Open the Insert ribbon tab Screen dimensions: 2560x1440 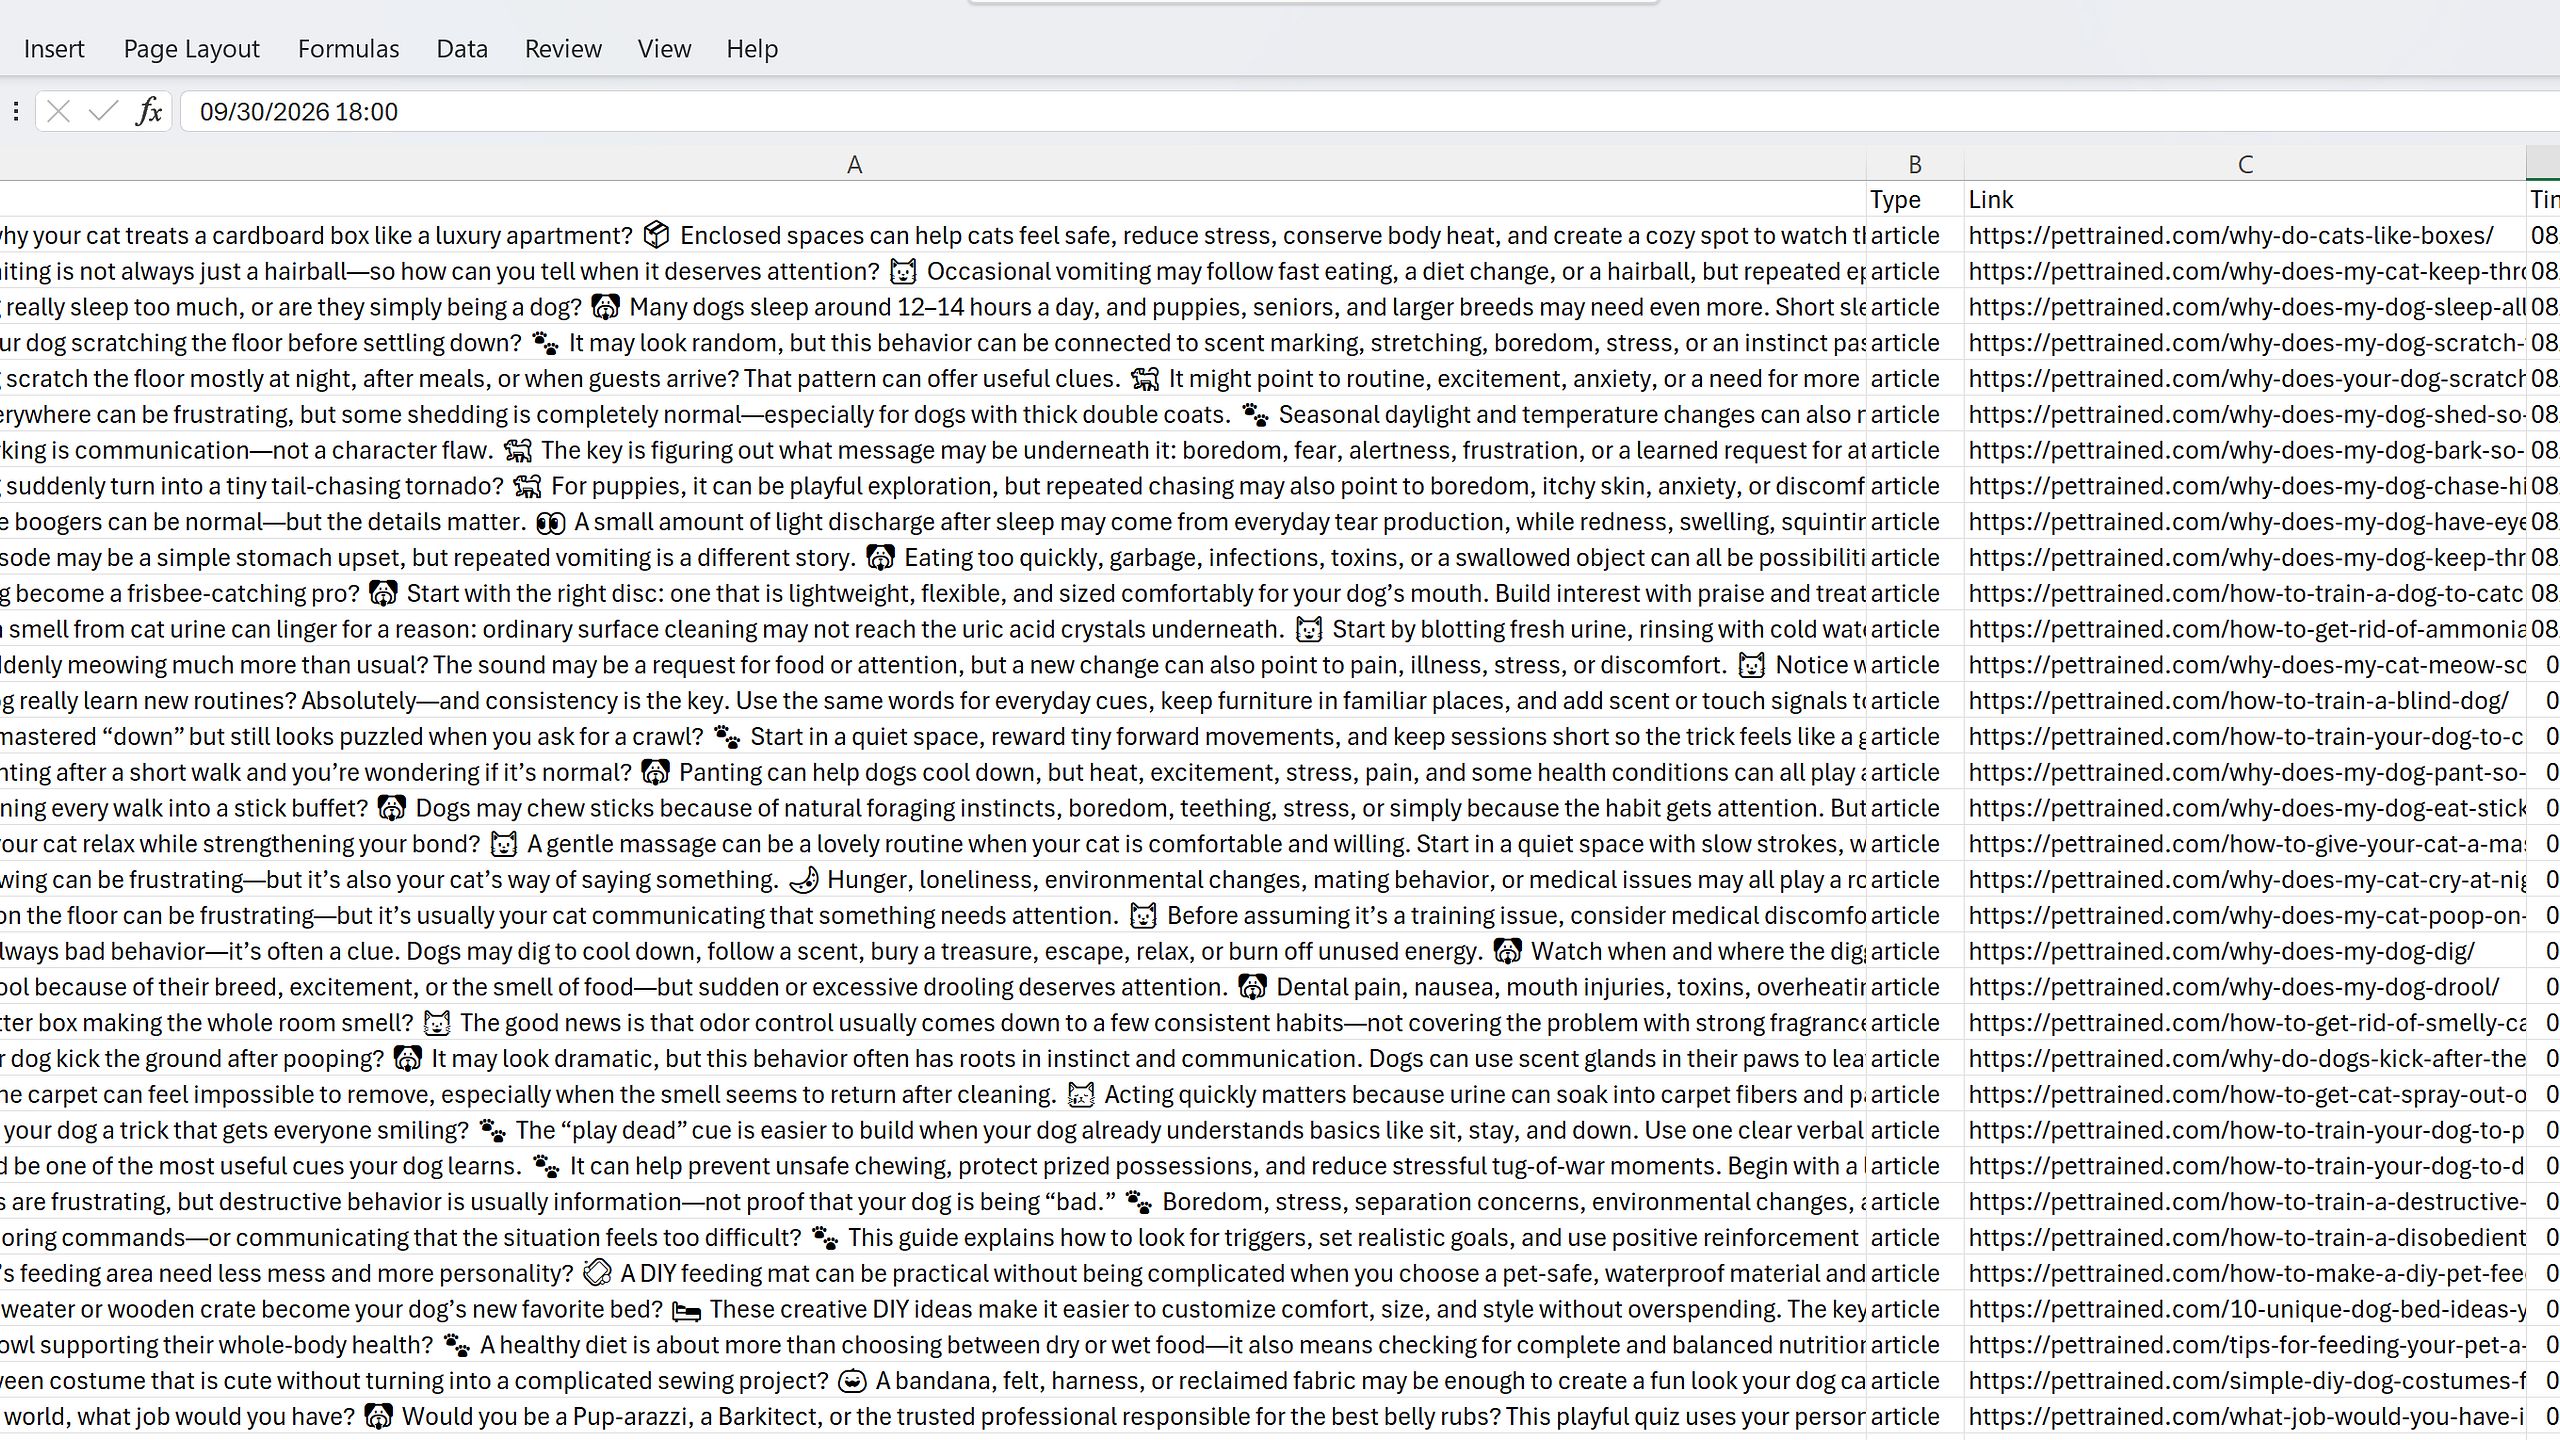click(54, 49)
